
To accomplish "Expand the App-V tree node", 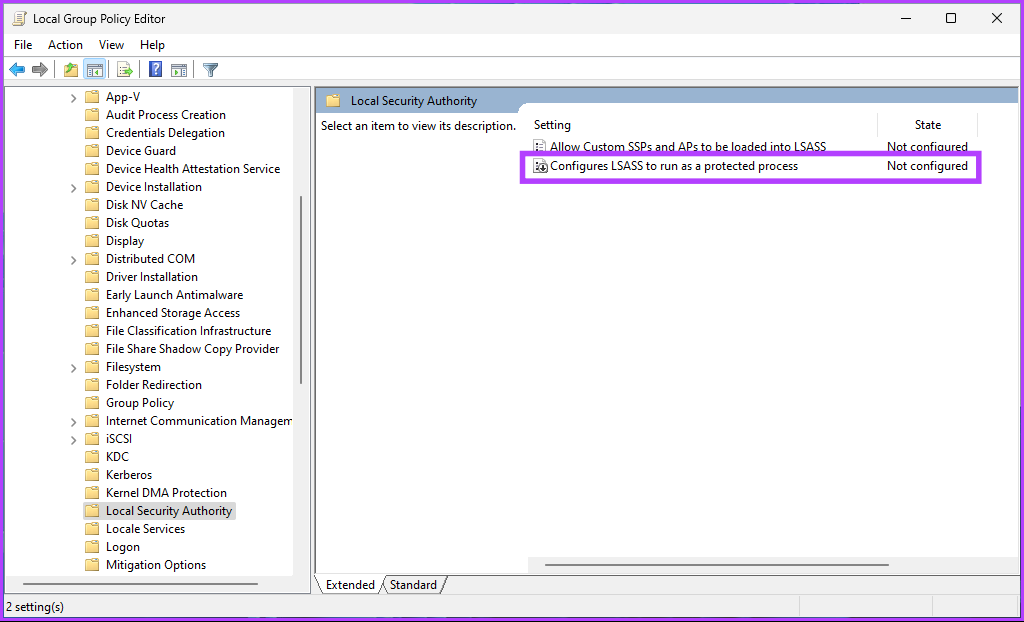I will (x=74, y=97).
